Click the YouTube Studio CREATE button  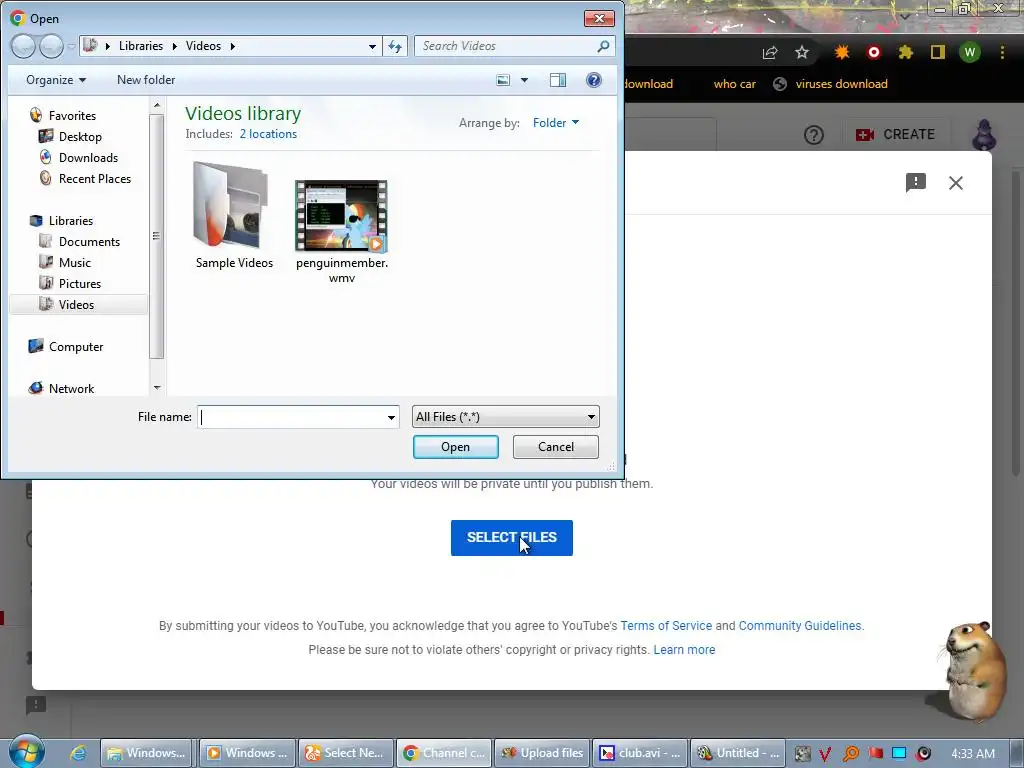[x=895, y=135]
